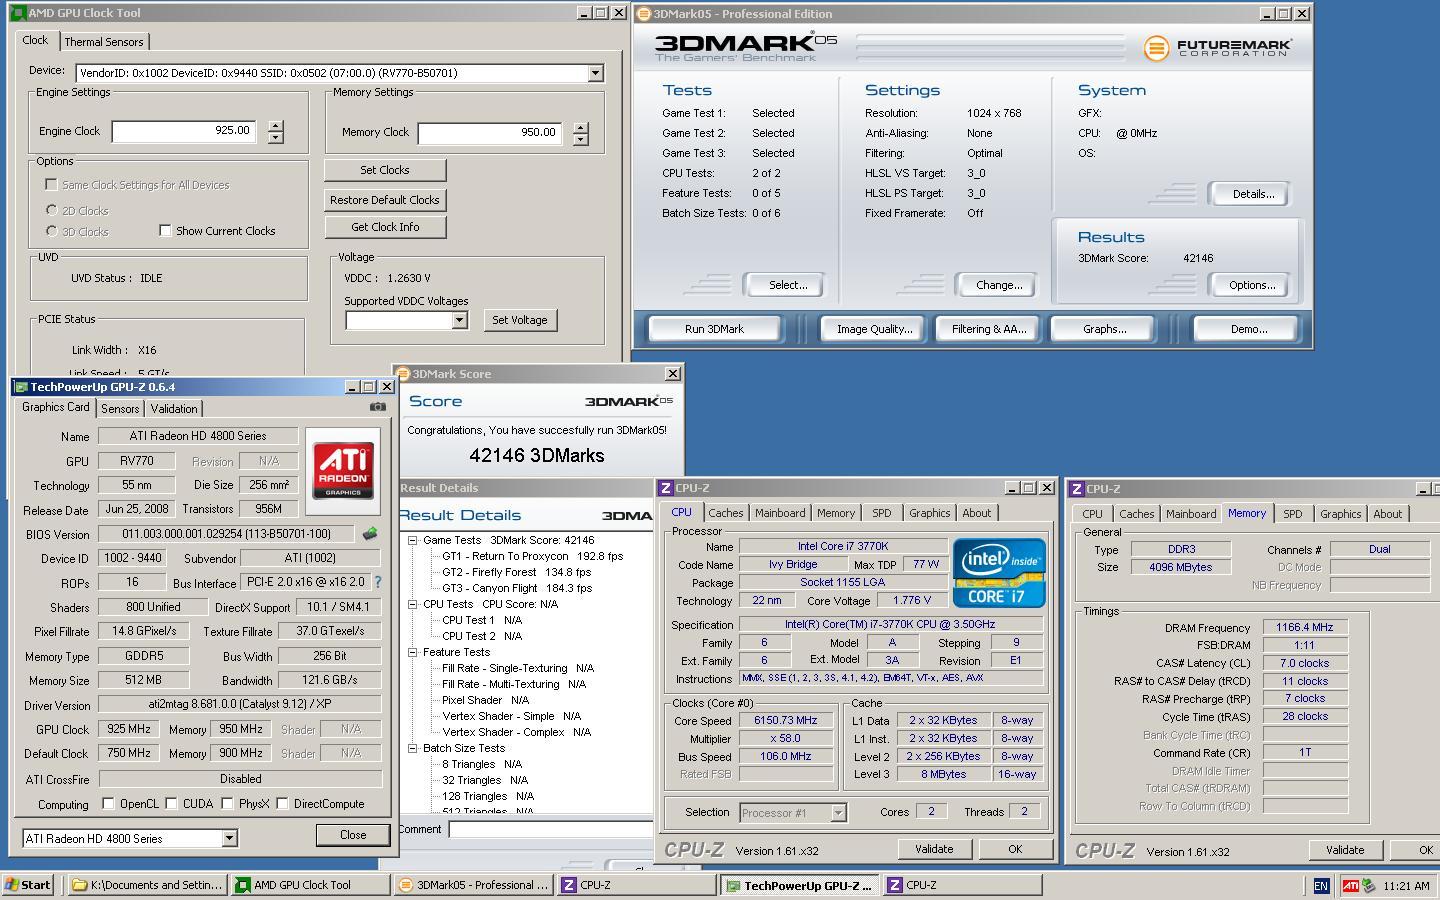The height and width of the screenshot is (900, 1440).
Task: Select the 3D Clocks radio button
Action: point(52,231)
